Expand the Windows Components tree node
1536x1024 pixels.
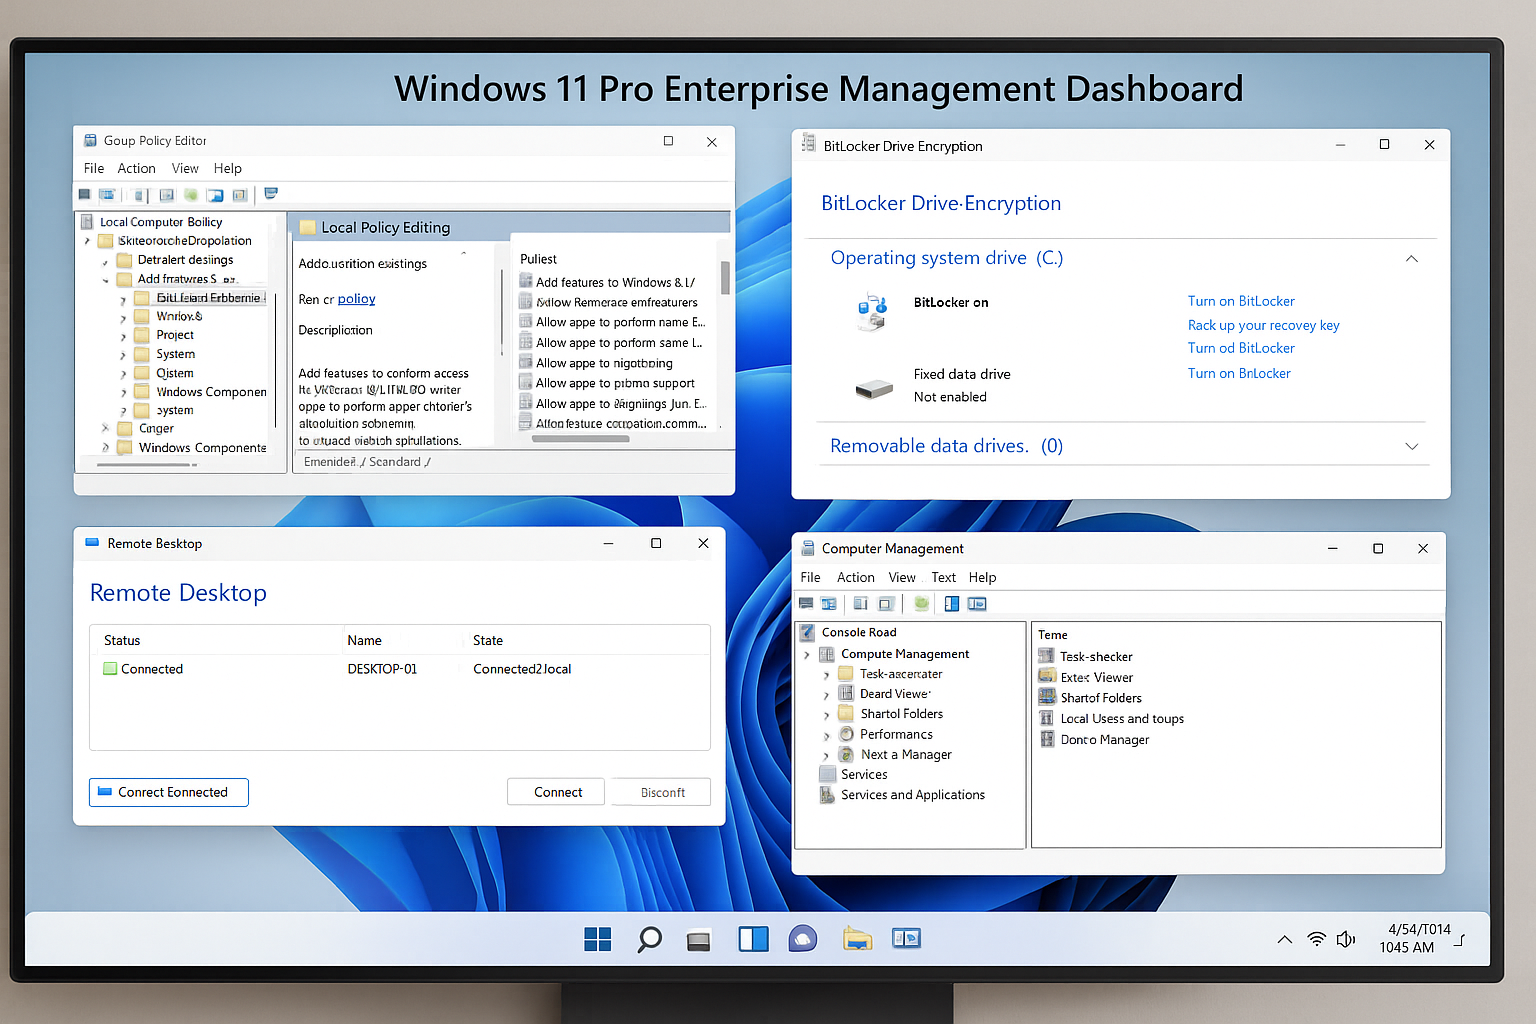pos(106,447)
